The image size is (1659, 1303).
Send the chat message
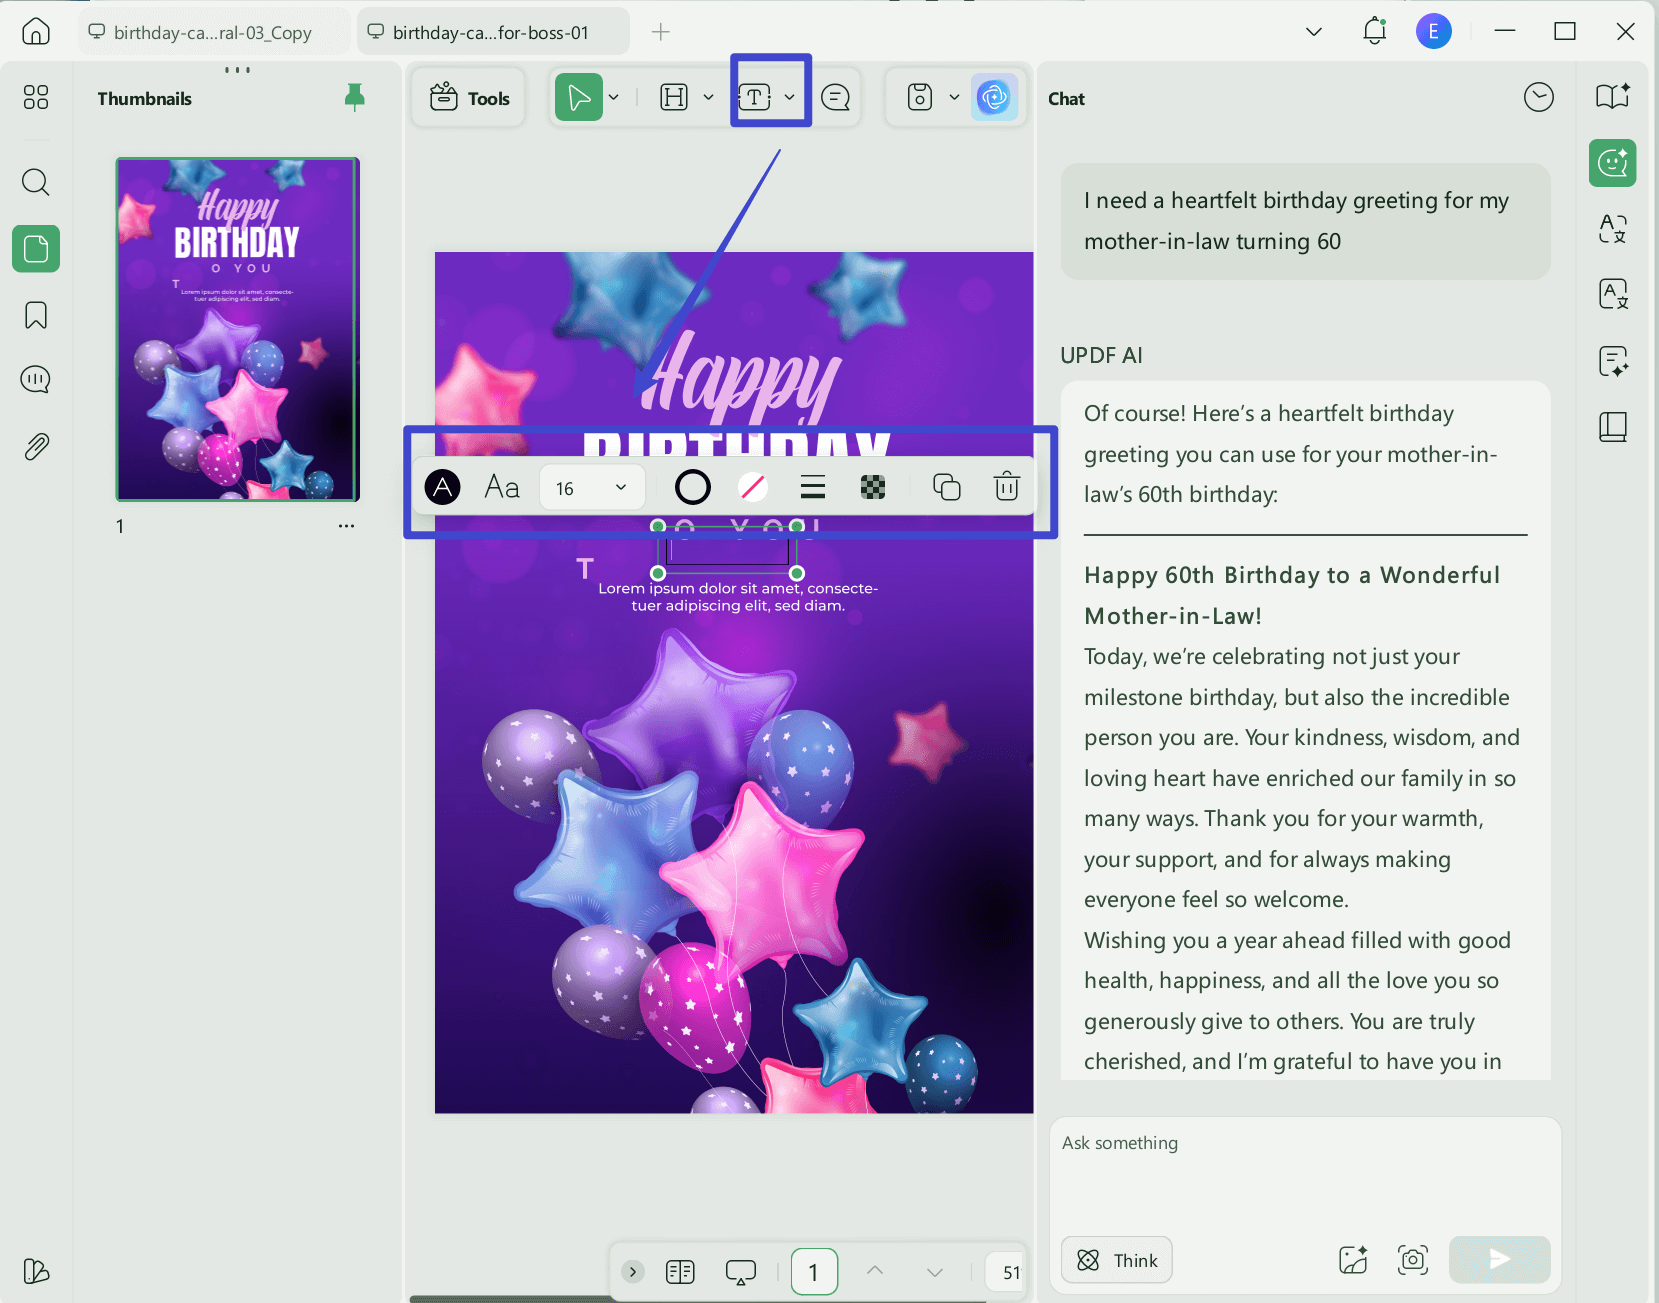pyautogui.click(x=1499, y=1260)
